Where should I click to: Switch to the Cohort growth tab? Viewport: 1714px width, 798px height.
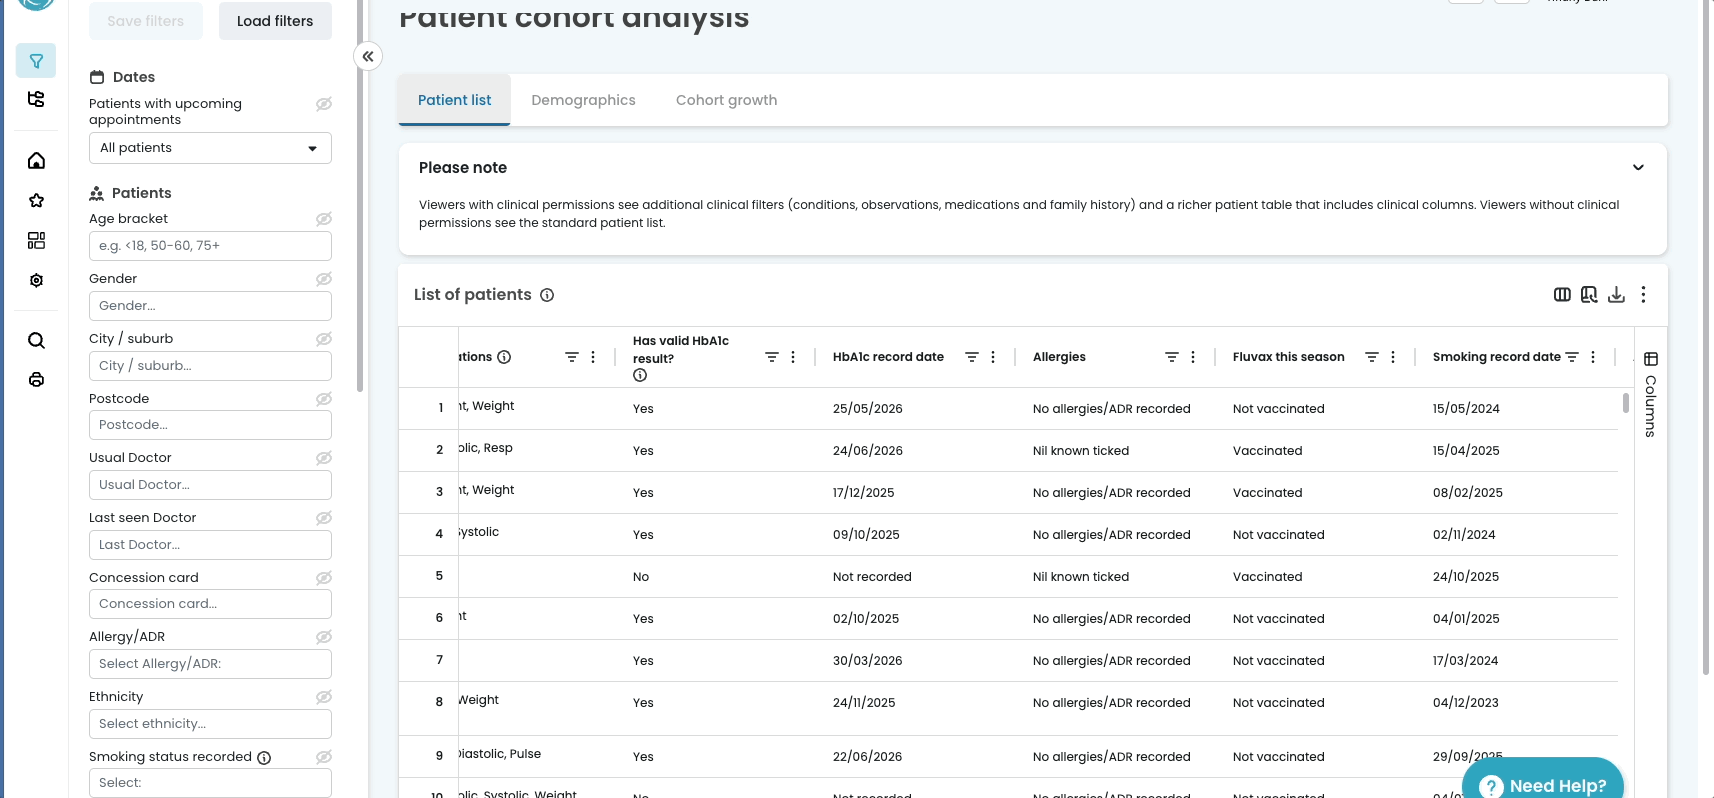click(726, 100)
